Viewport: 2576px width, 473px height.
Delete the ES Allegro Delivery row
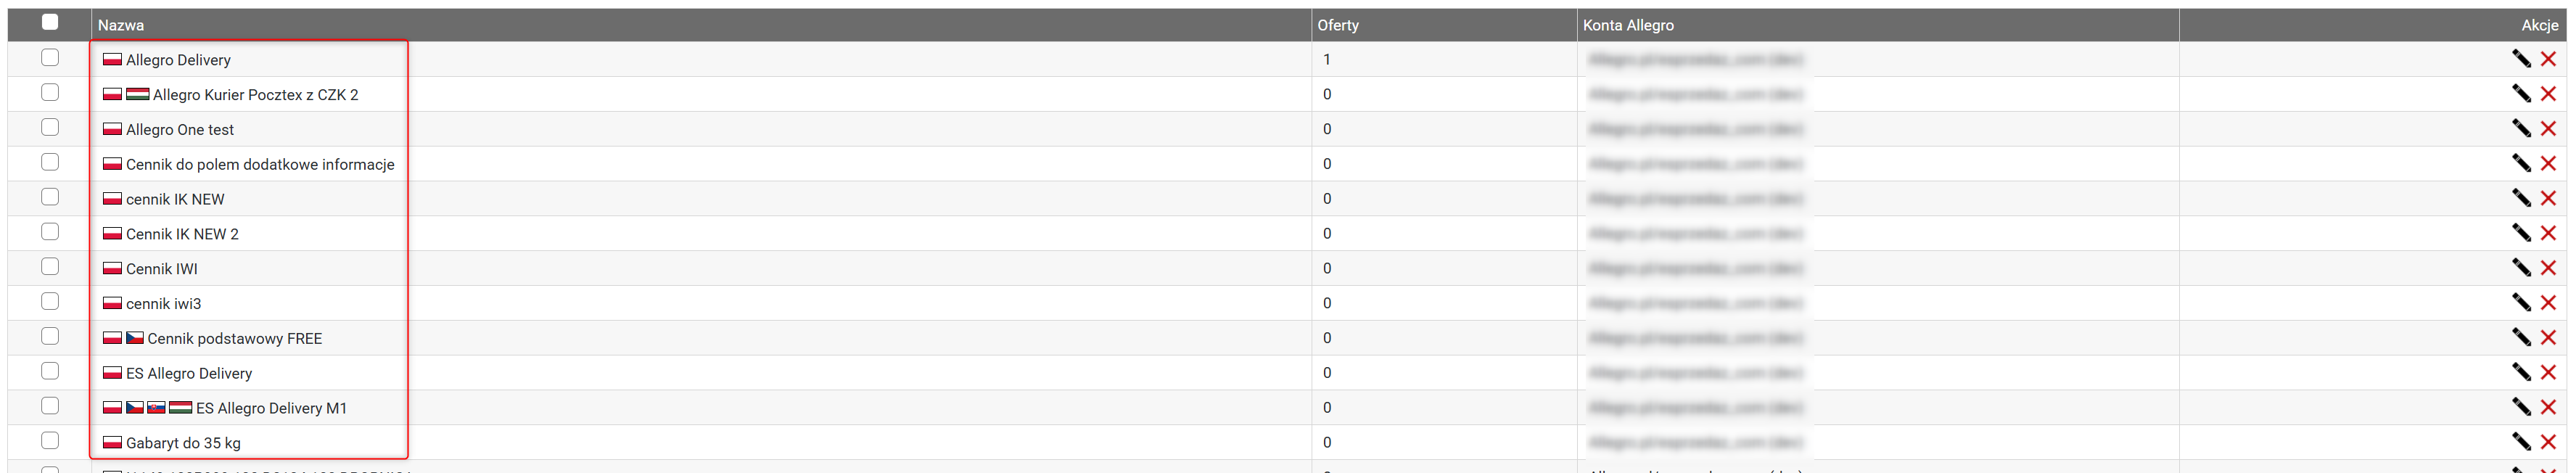[2548, 372]
